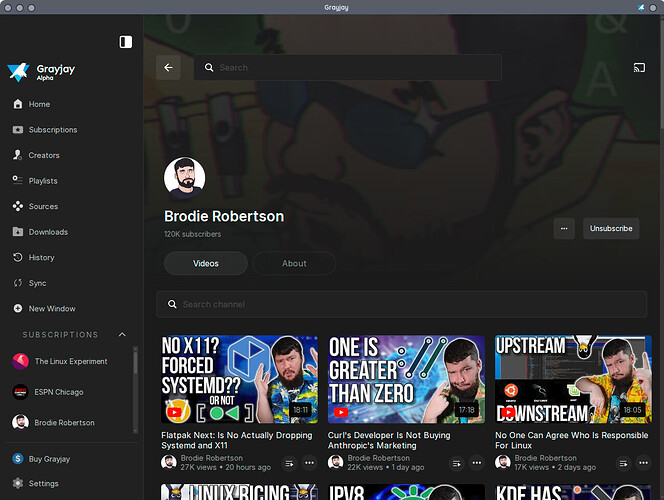This screenshot has width=664, height=500.
Task: Open the Linux Ricing video thumbnail
Action: [x=239, y=492]
